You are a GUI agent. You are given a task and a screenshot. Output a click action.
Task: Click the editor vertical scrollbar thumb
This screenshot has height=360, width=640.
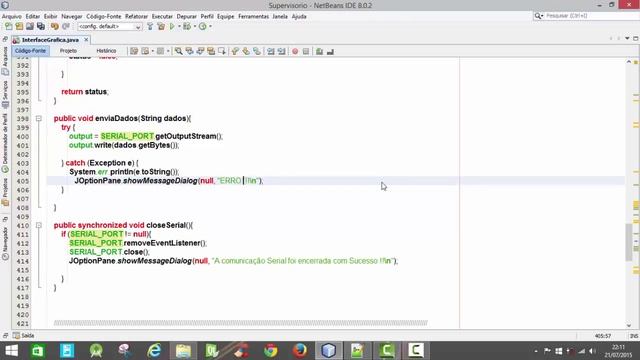[629, 242]
